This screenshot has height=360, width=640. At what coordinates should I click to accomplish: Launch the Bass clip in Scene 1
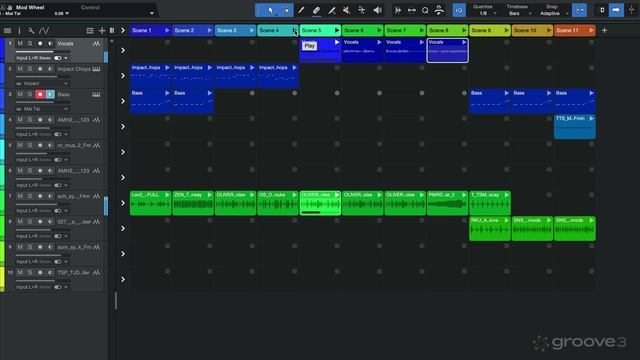(x=167, y=93)
